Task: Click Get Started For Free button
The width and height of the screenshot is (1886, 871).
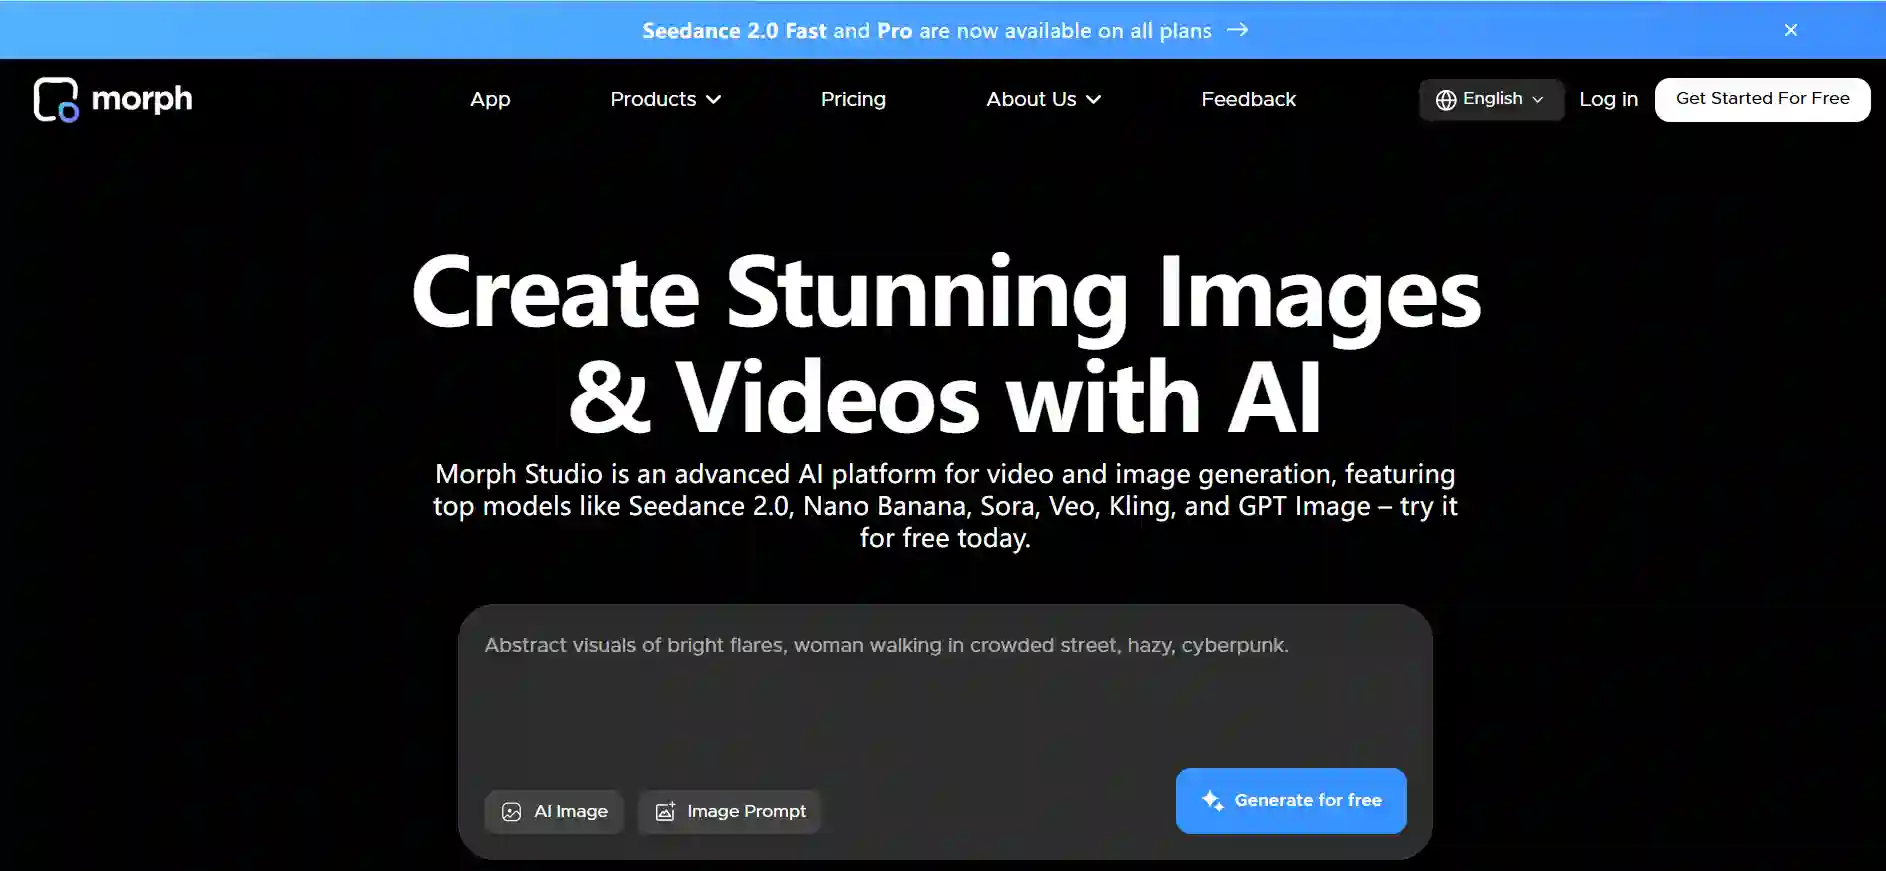Action: point(1762,99)
